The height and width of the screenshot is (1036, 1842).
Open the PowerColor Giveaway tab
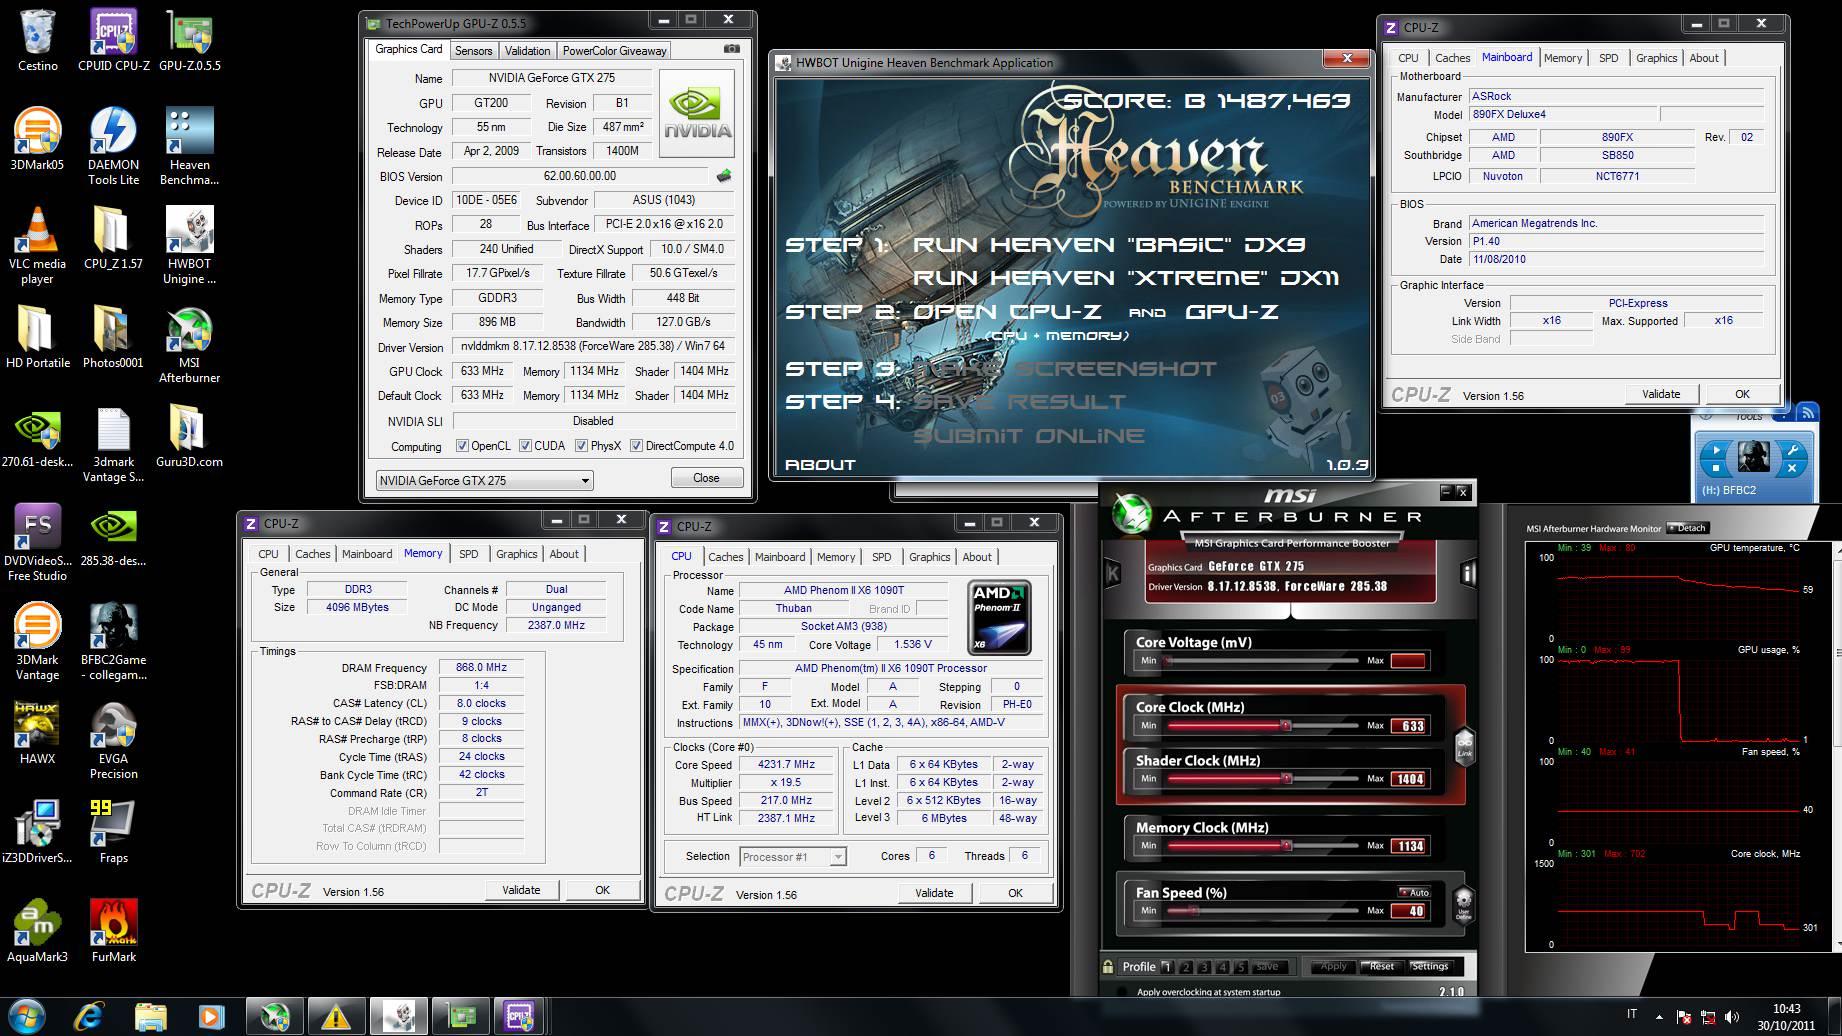coord(614,51)
